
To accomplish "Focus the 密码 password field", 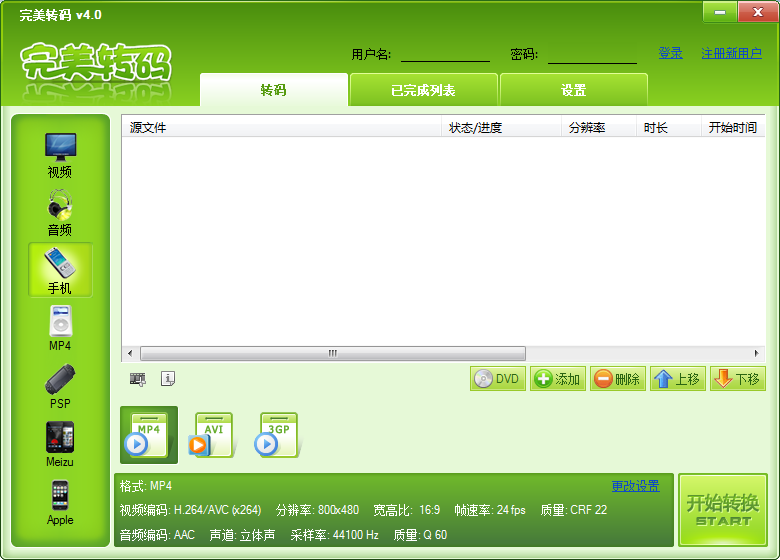I will tap(592, 54).
